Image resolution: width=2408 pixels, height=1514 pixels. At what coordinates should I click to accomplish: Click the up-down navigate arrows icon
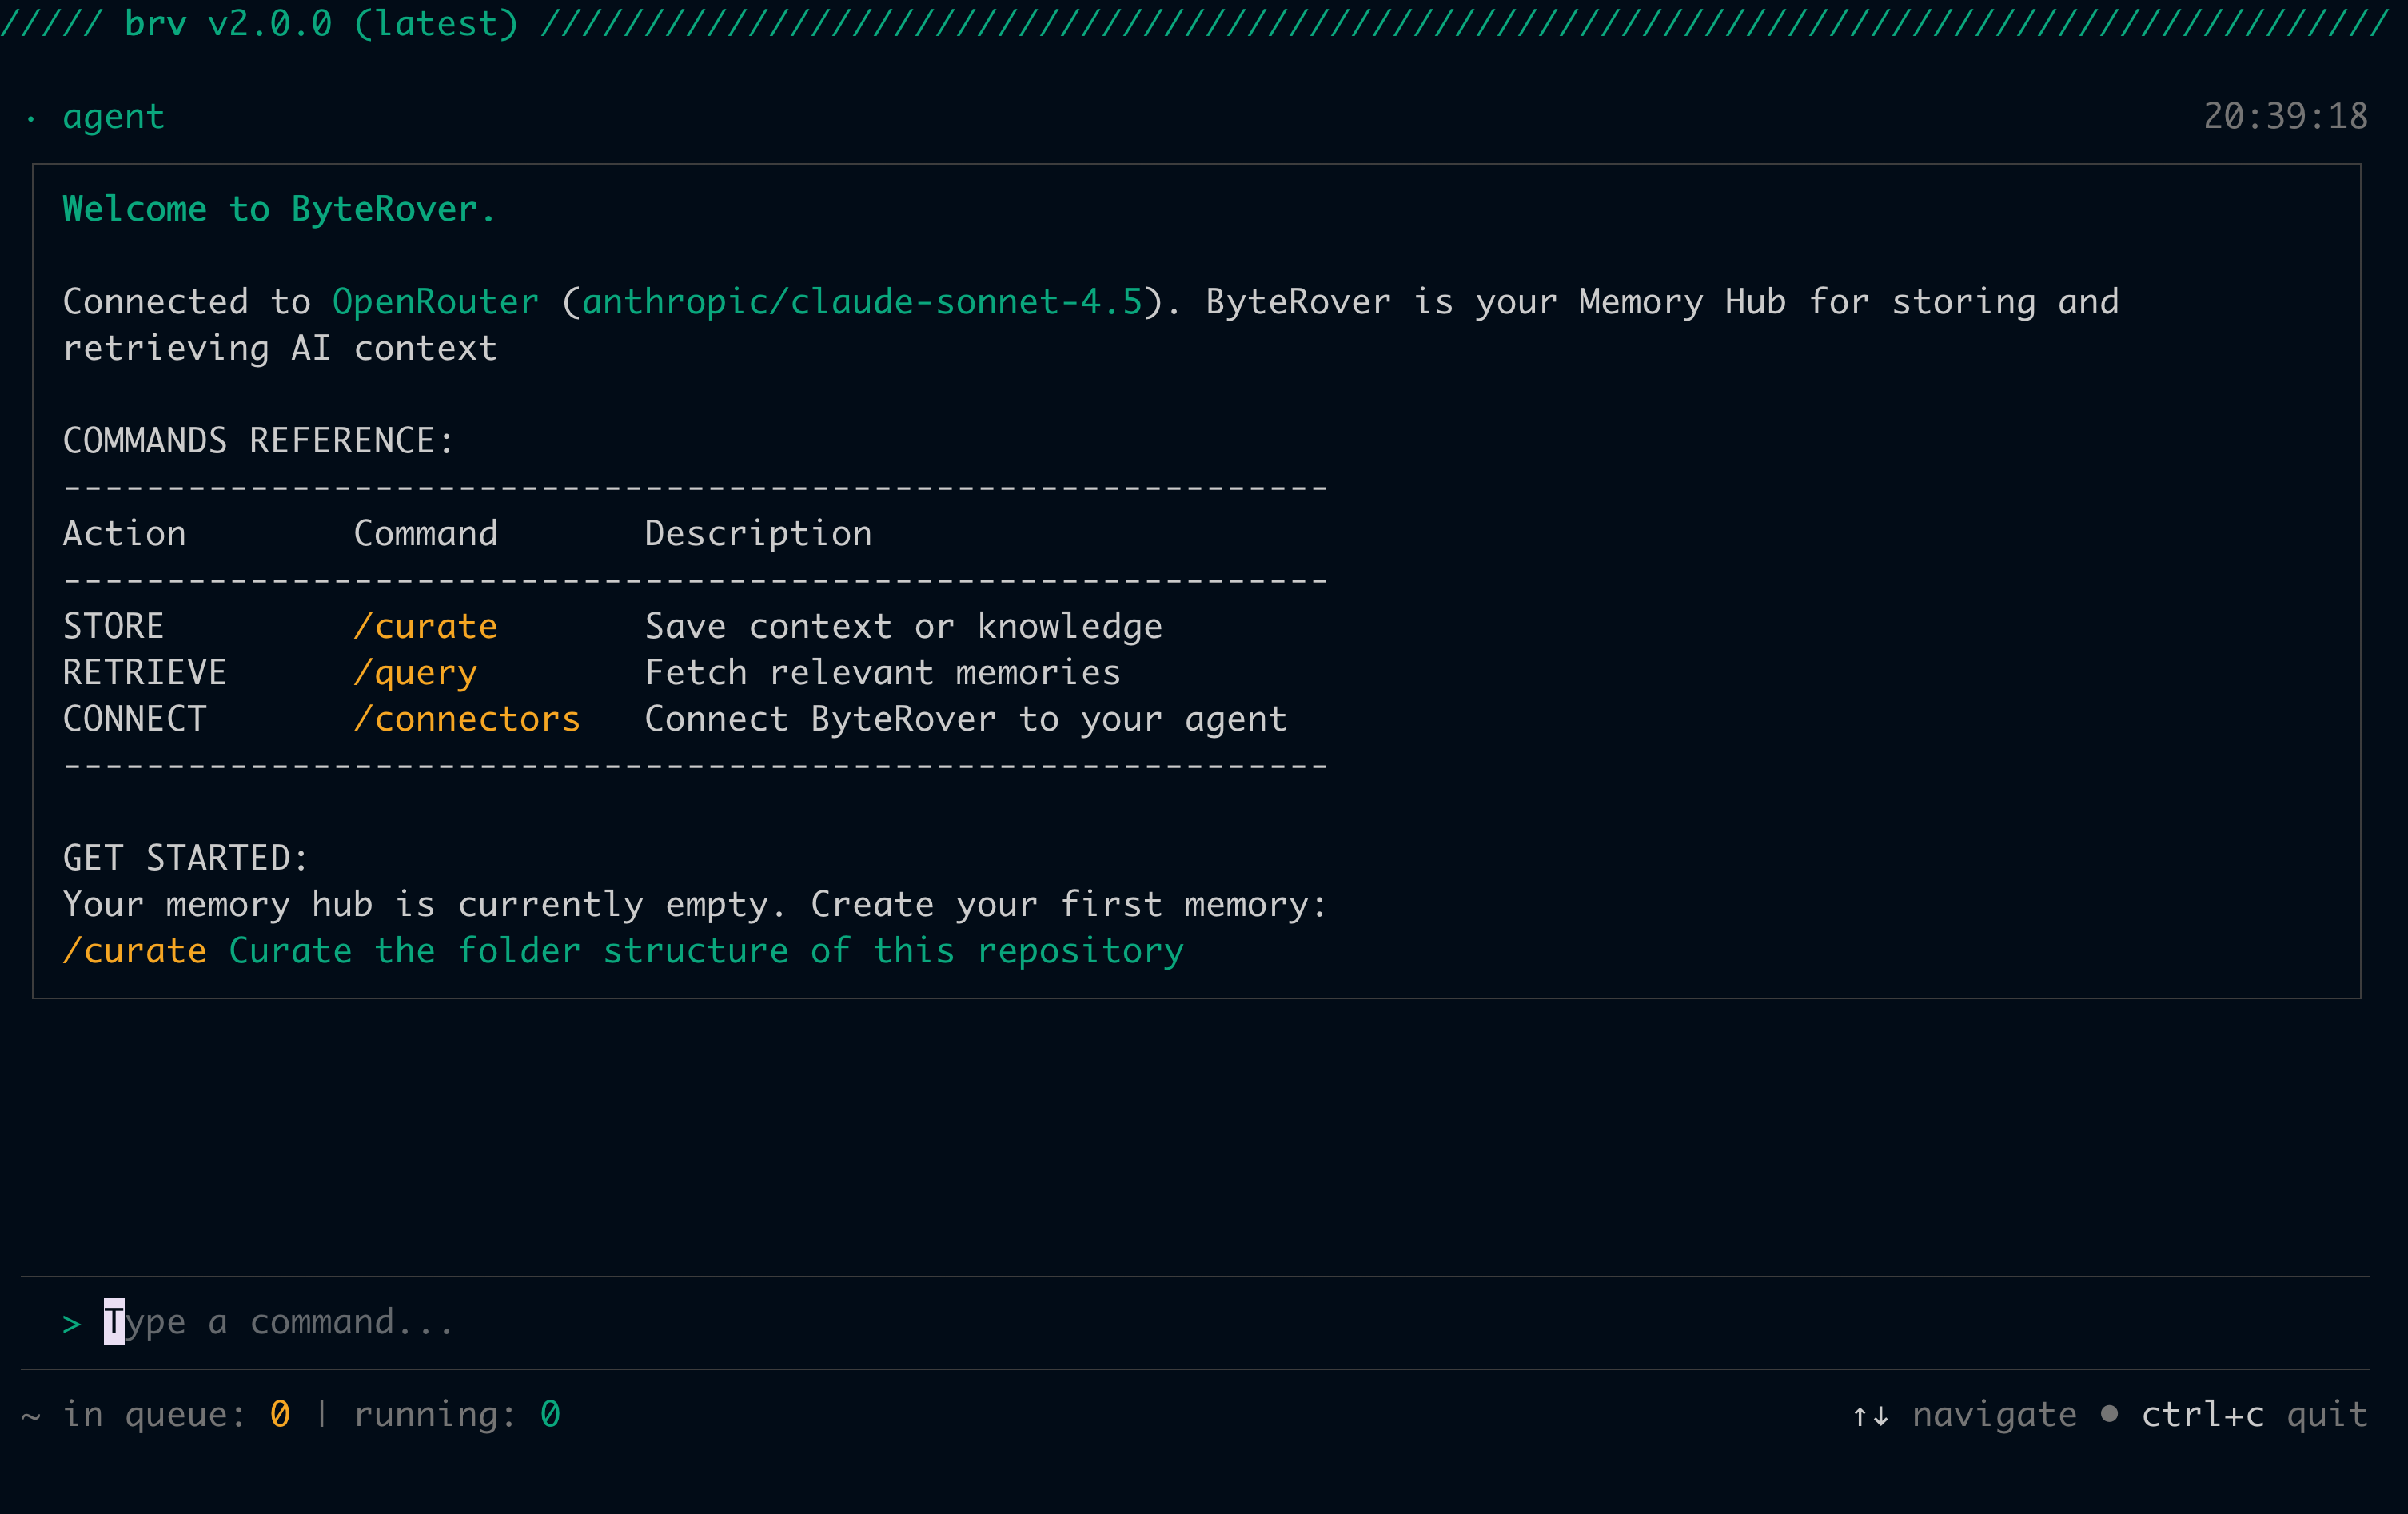1869,1416
